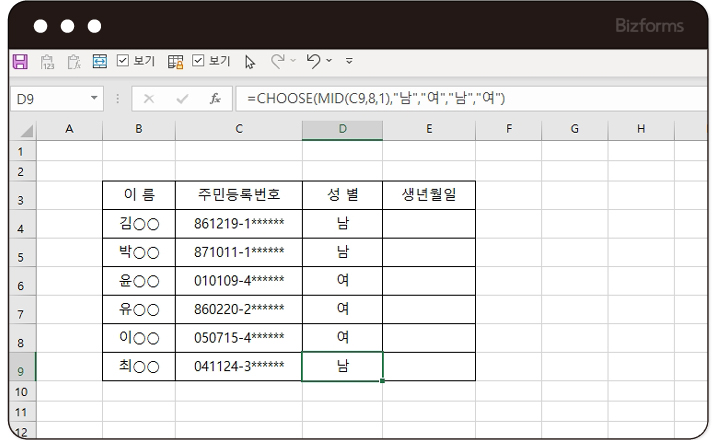Click the Select Objects pointer icon
This screenshot has width=715, height=440.
coord(249,62)
